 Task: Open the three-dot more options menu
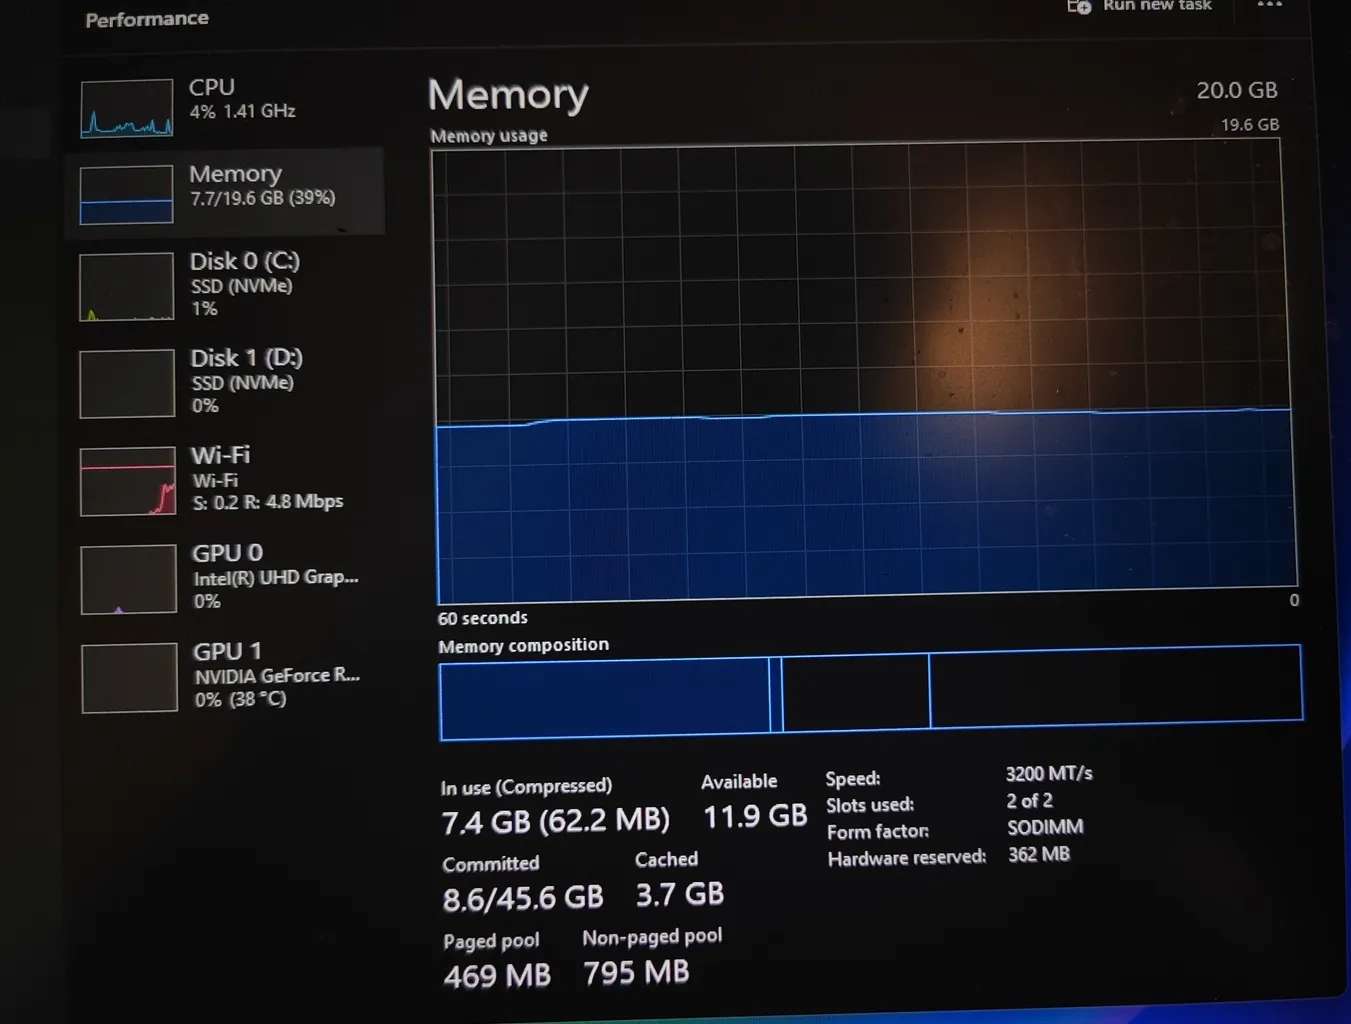1269,5
